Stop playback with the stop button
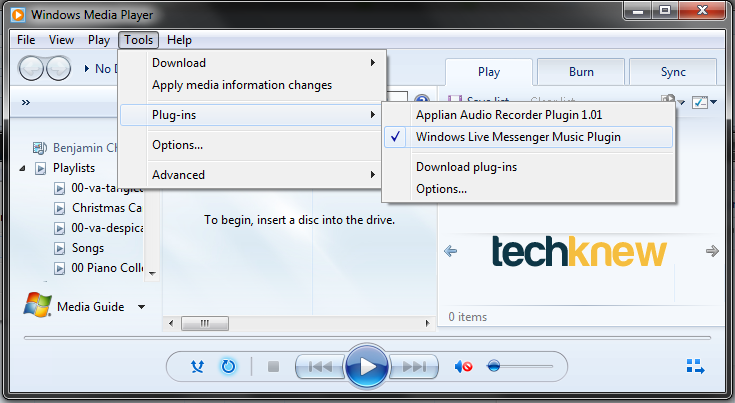The width and height of the screenshot is (735, 403). coord(273,366)
